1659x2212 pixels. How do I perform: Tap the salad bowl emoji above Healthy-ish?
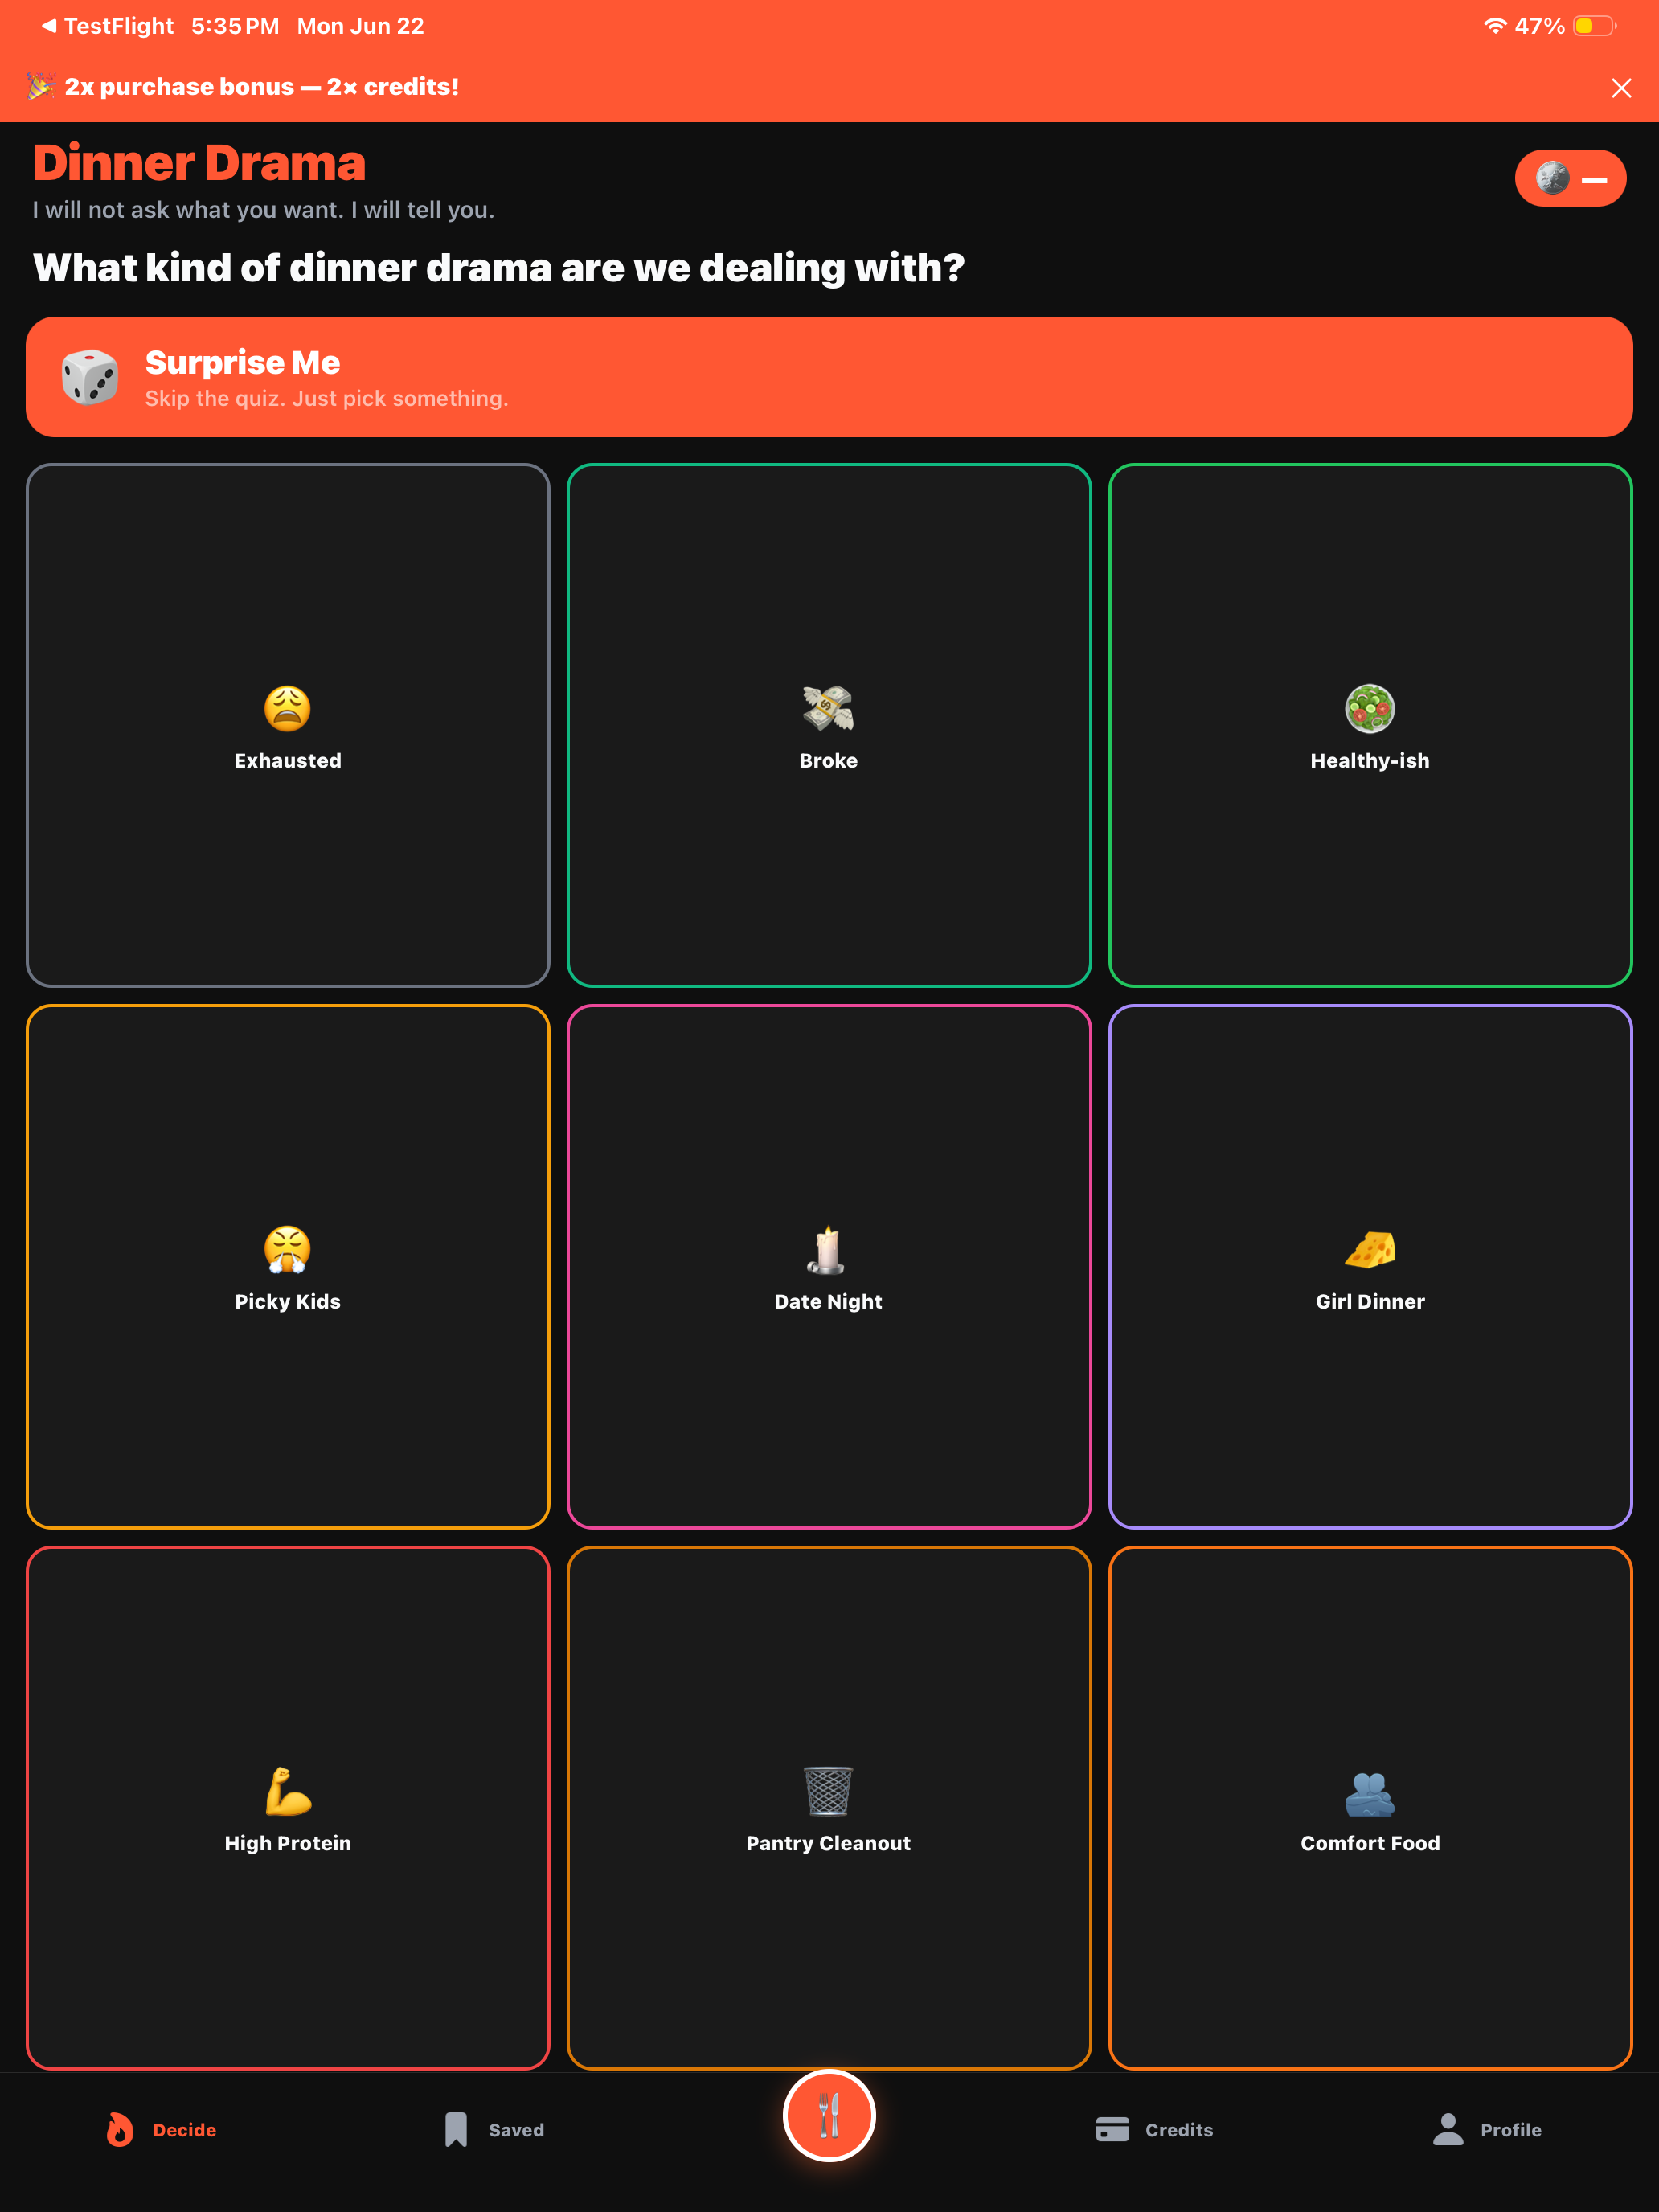tap(1370, 708)
